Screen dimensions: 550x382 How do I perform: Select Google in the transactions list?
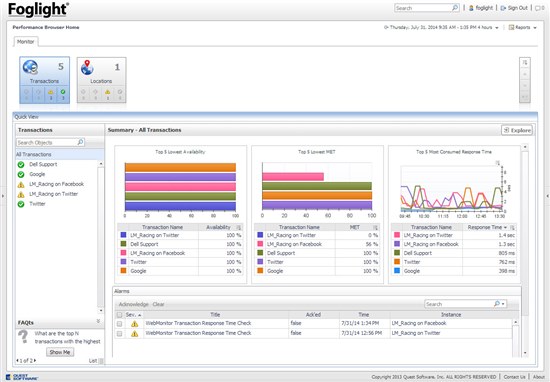(x=37, y=174)
